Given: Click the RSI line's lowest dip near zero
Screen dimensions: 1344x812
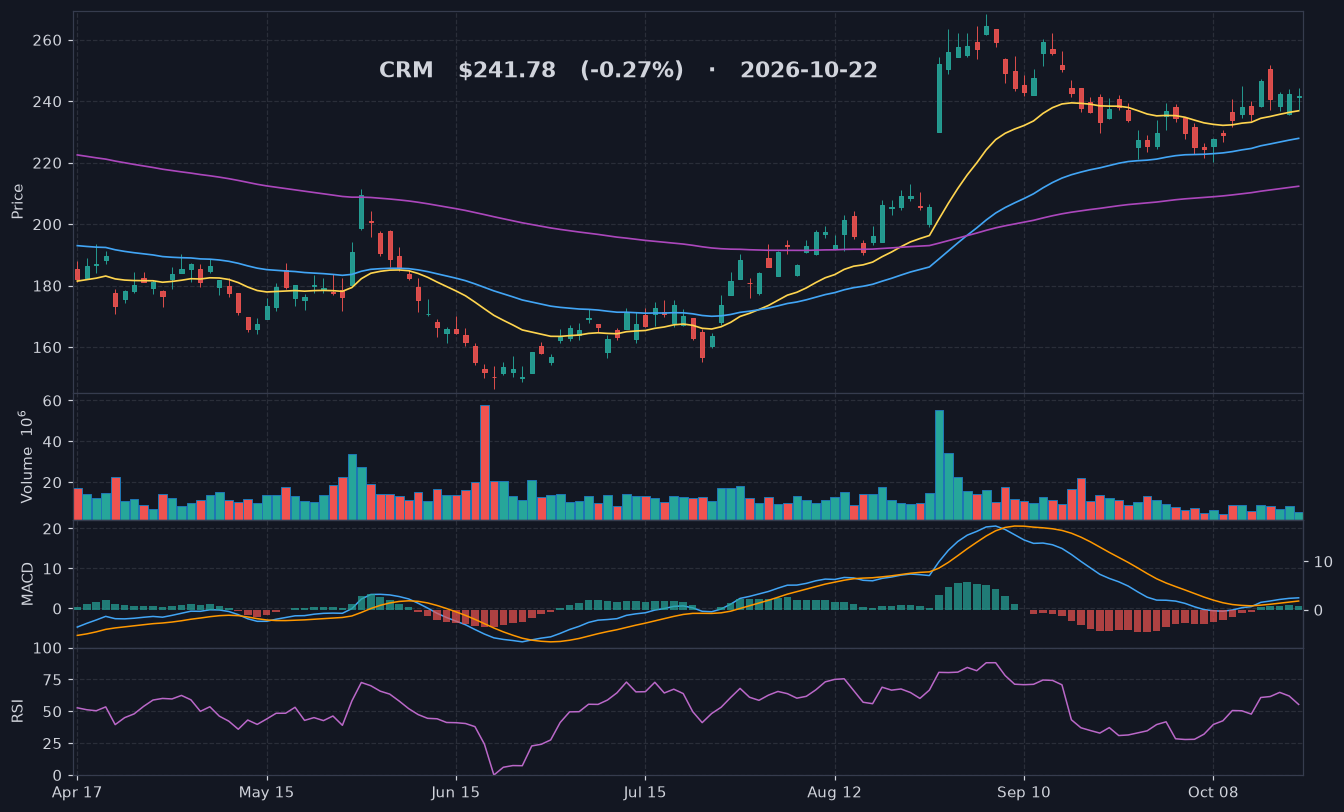Looking at the screenshot, I should point(494,773).
